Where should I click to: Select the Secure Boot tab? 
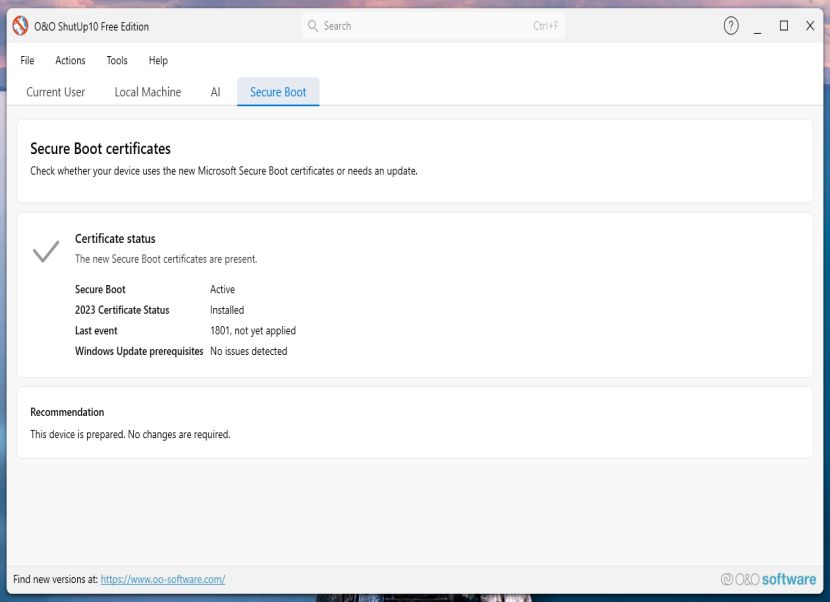[x=278, y=92]
